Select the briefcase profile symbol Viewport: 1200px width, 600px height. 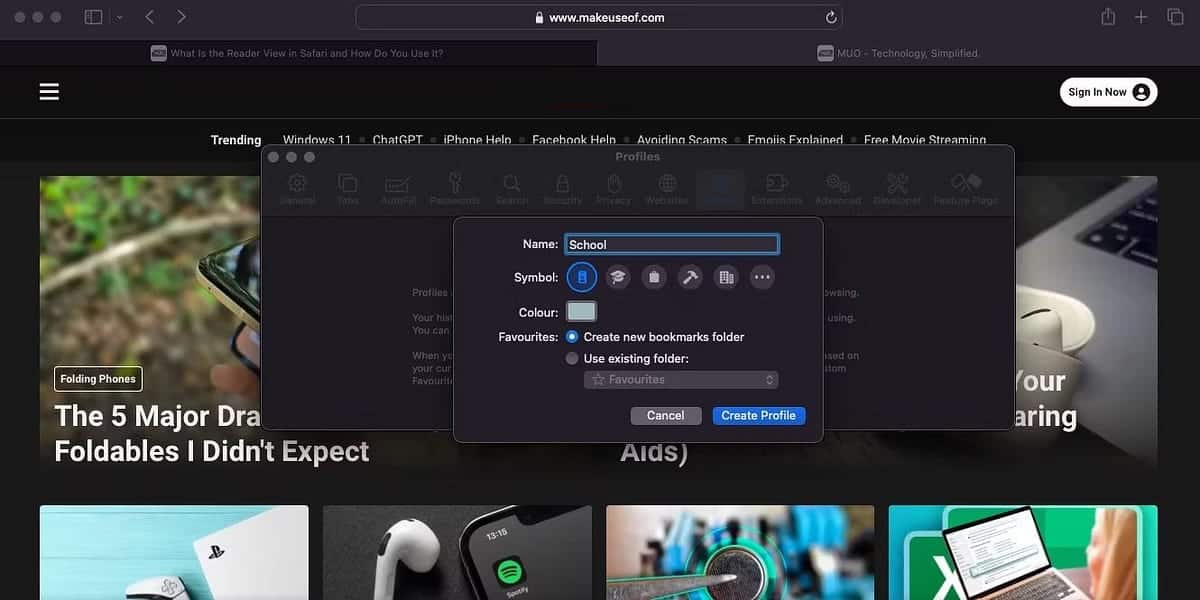pyautogui.click(x=654, y=277)
